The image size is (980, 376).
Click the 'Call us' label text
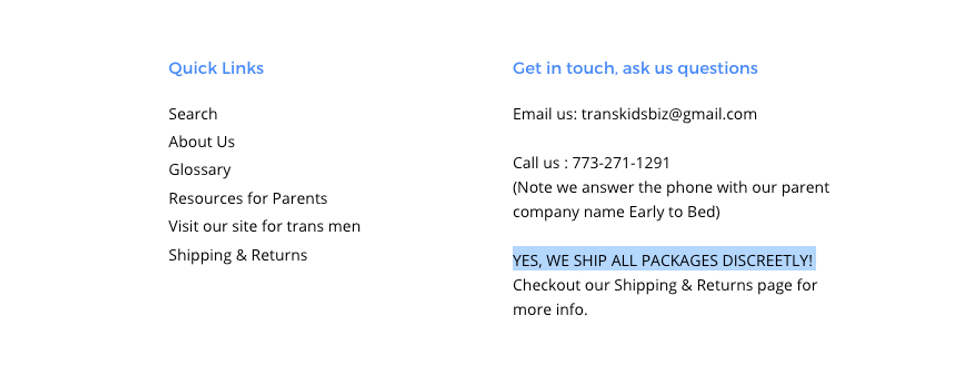[x=536, y=163]
